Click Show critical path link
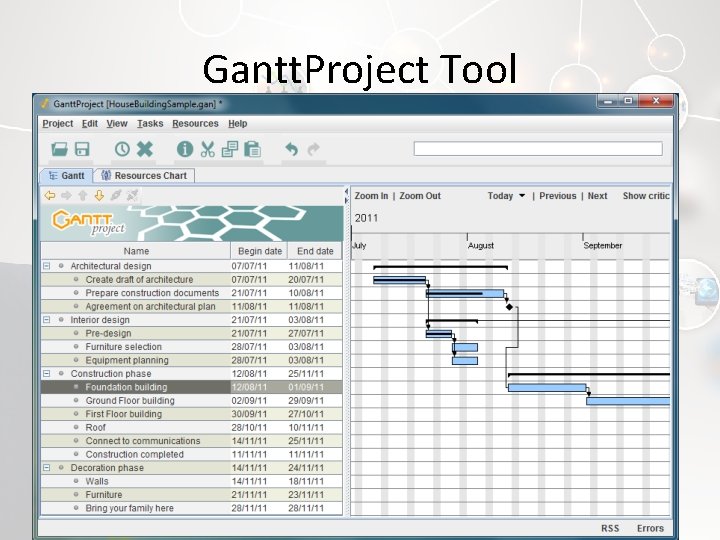The image size is (720, 540). (646, 196)
